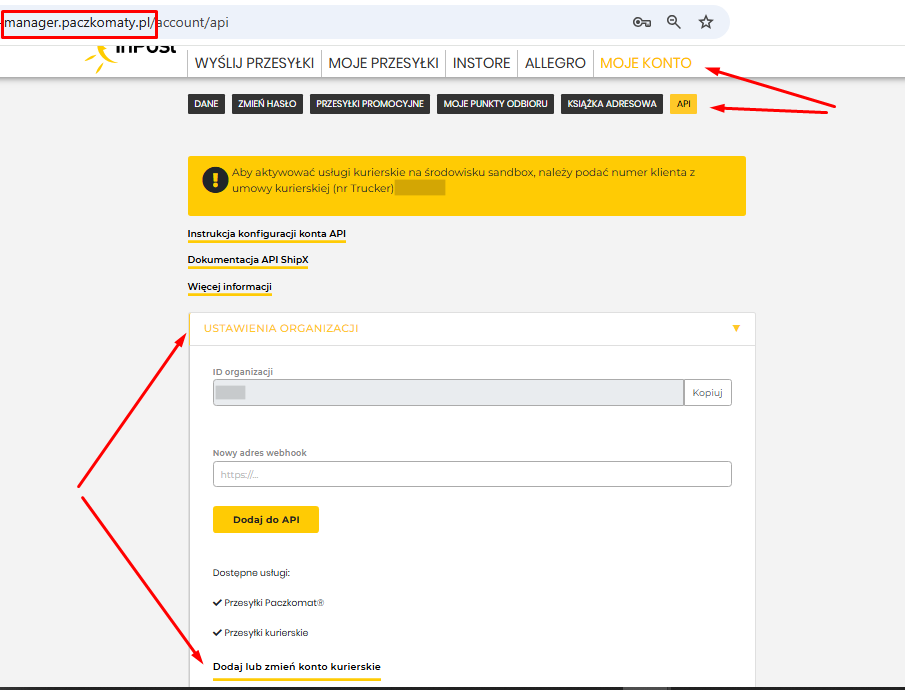The height and width of the screenshot is (690, 905).
Task: Open the zoom magnifier in address bar
Action: (674, 22)
